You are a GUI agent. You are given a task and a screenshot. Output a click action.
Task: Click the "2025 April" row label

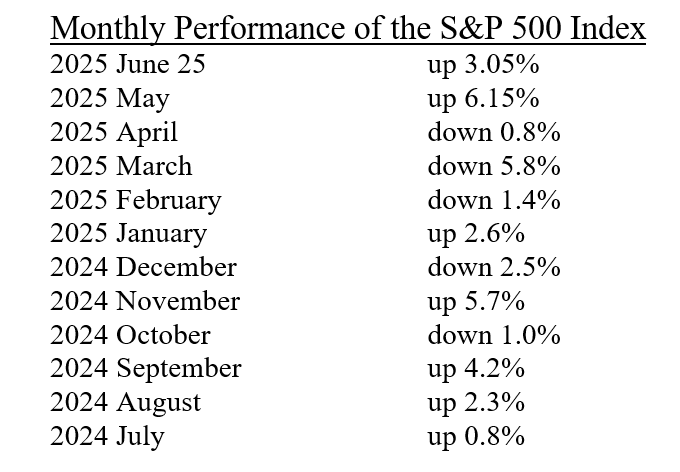click(113, 132)
